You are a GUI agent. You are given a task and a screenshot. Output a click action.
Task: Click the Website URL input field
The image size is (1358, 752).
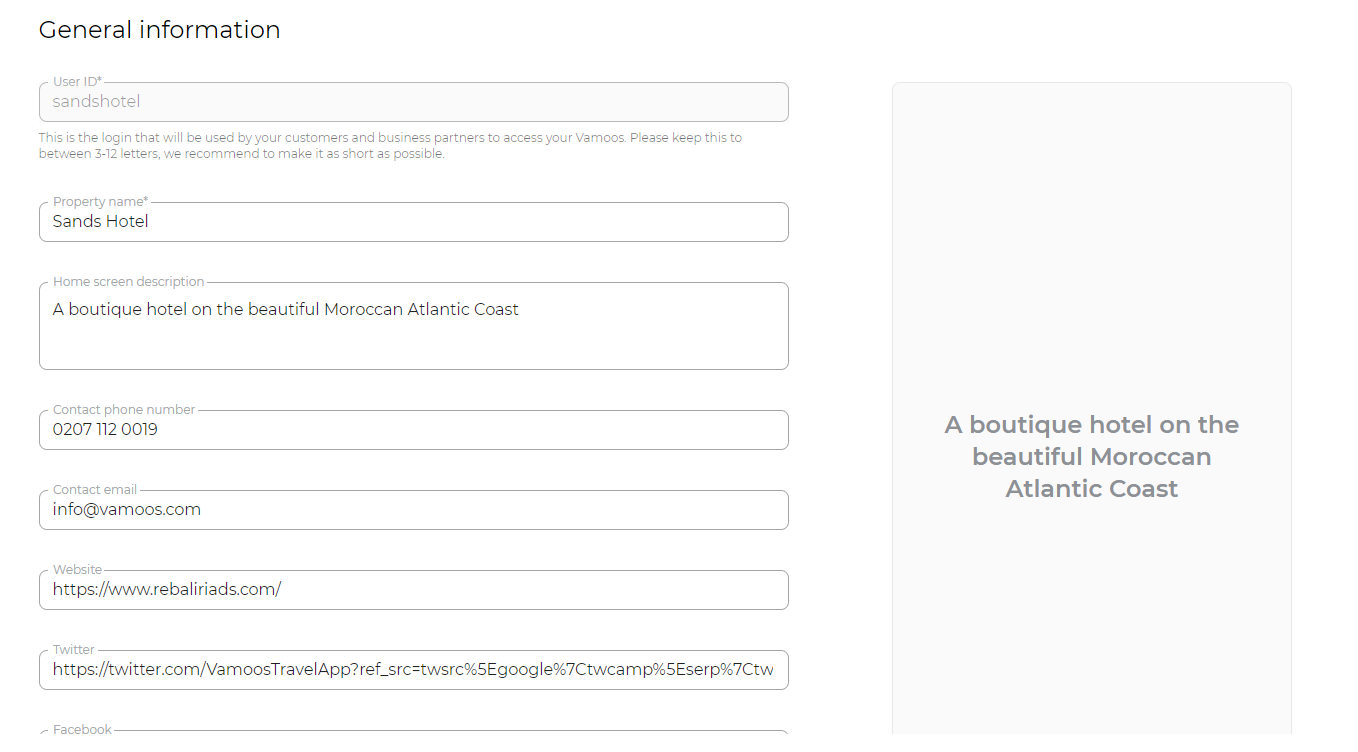413,590
